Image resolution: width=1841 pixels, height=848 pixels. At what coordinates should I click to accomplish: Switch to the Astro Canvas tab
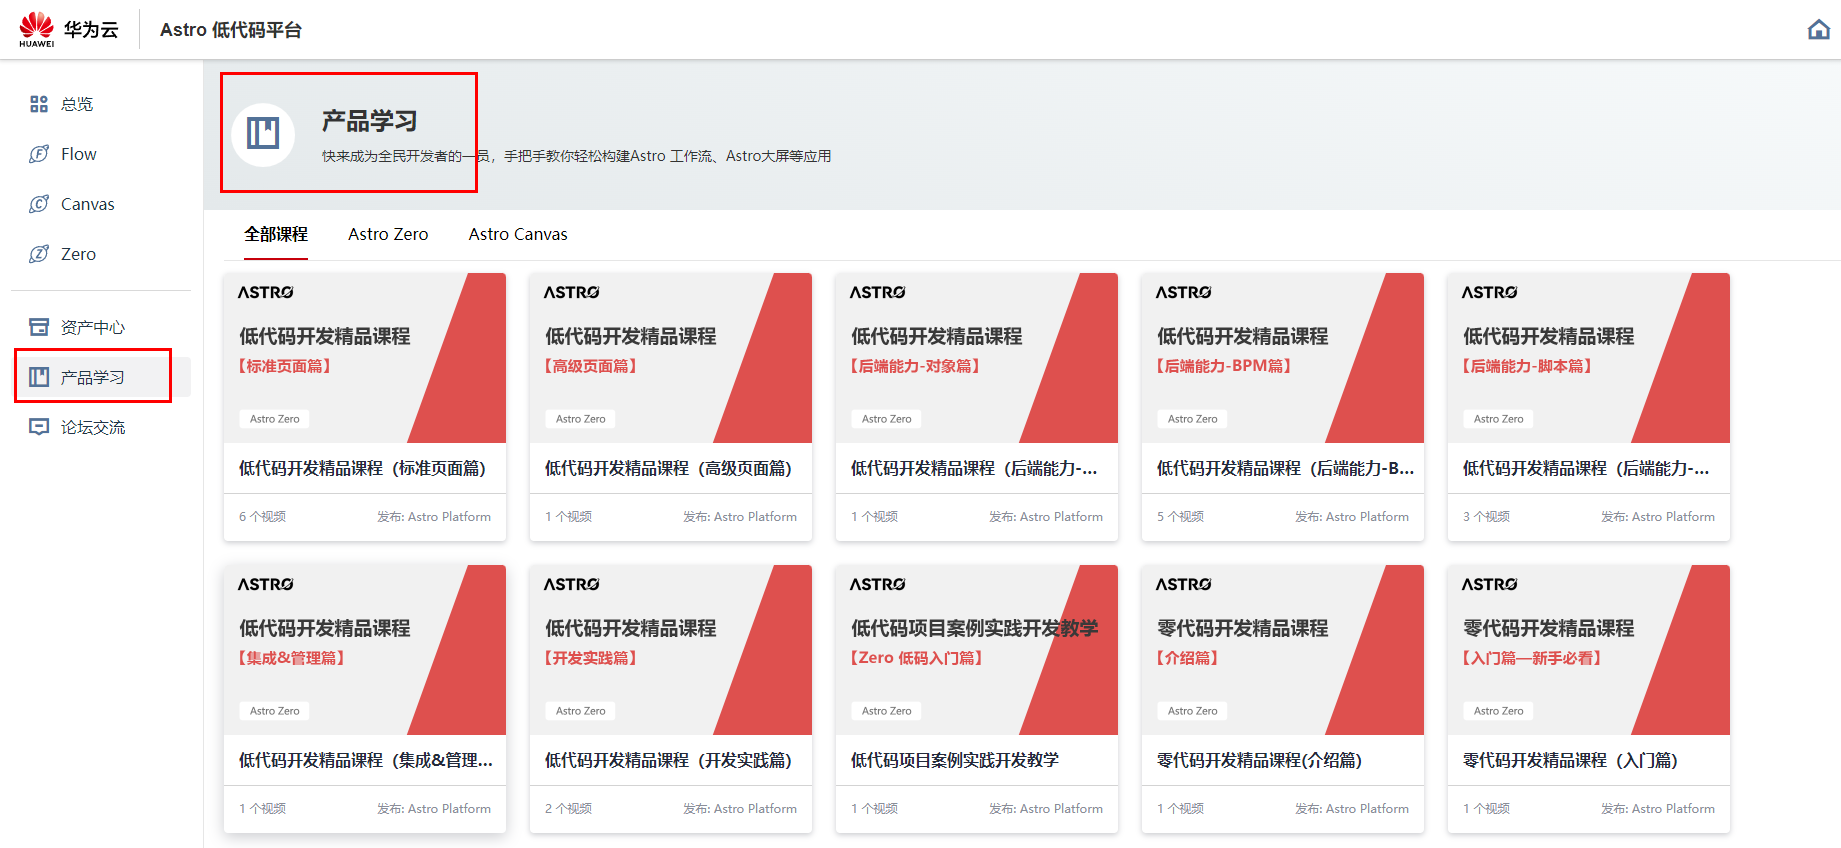click(518, 234)
